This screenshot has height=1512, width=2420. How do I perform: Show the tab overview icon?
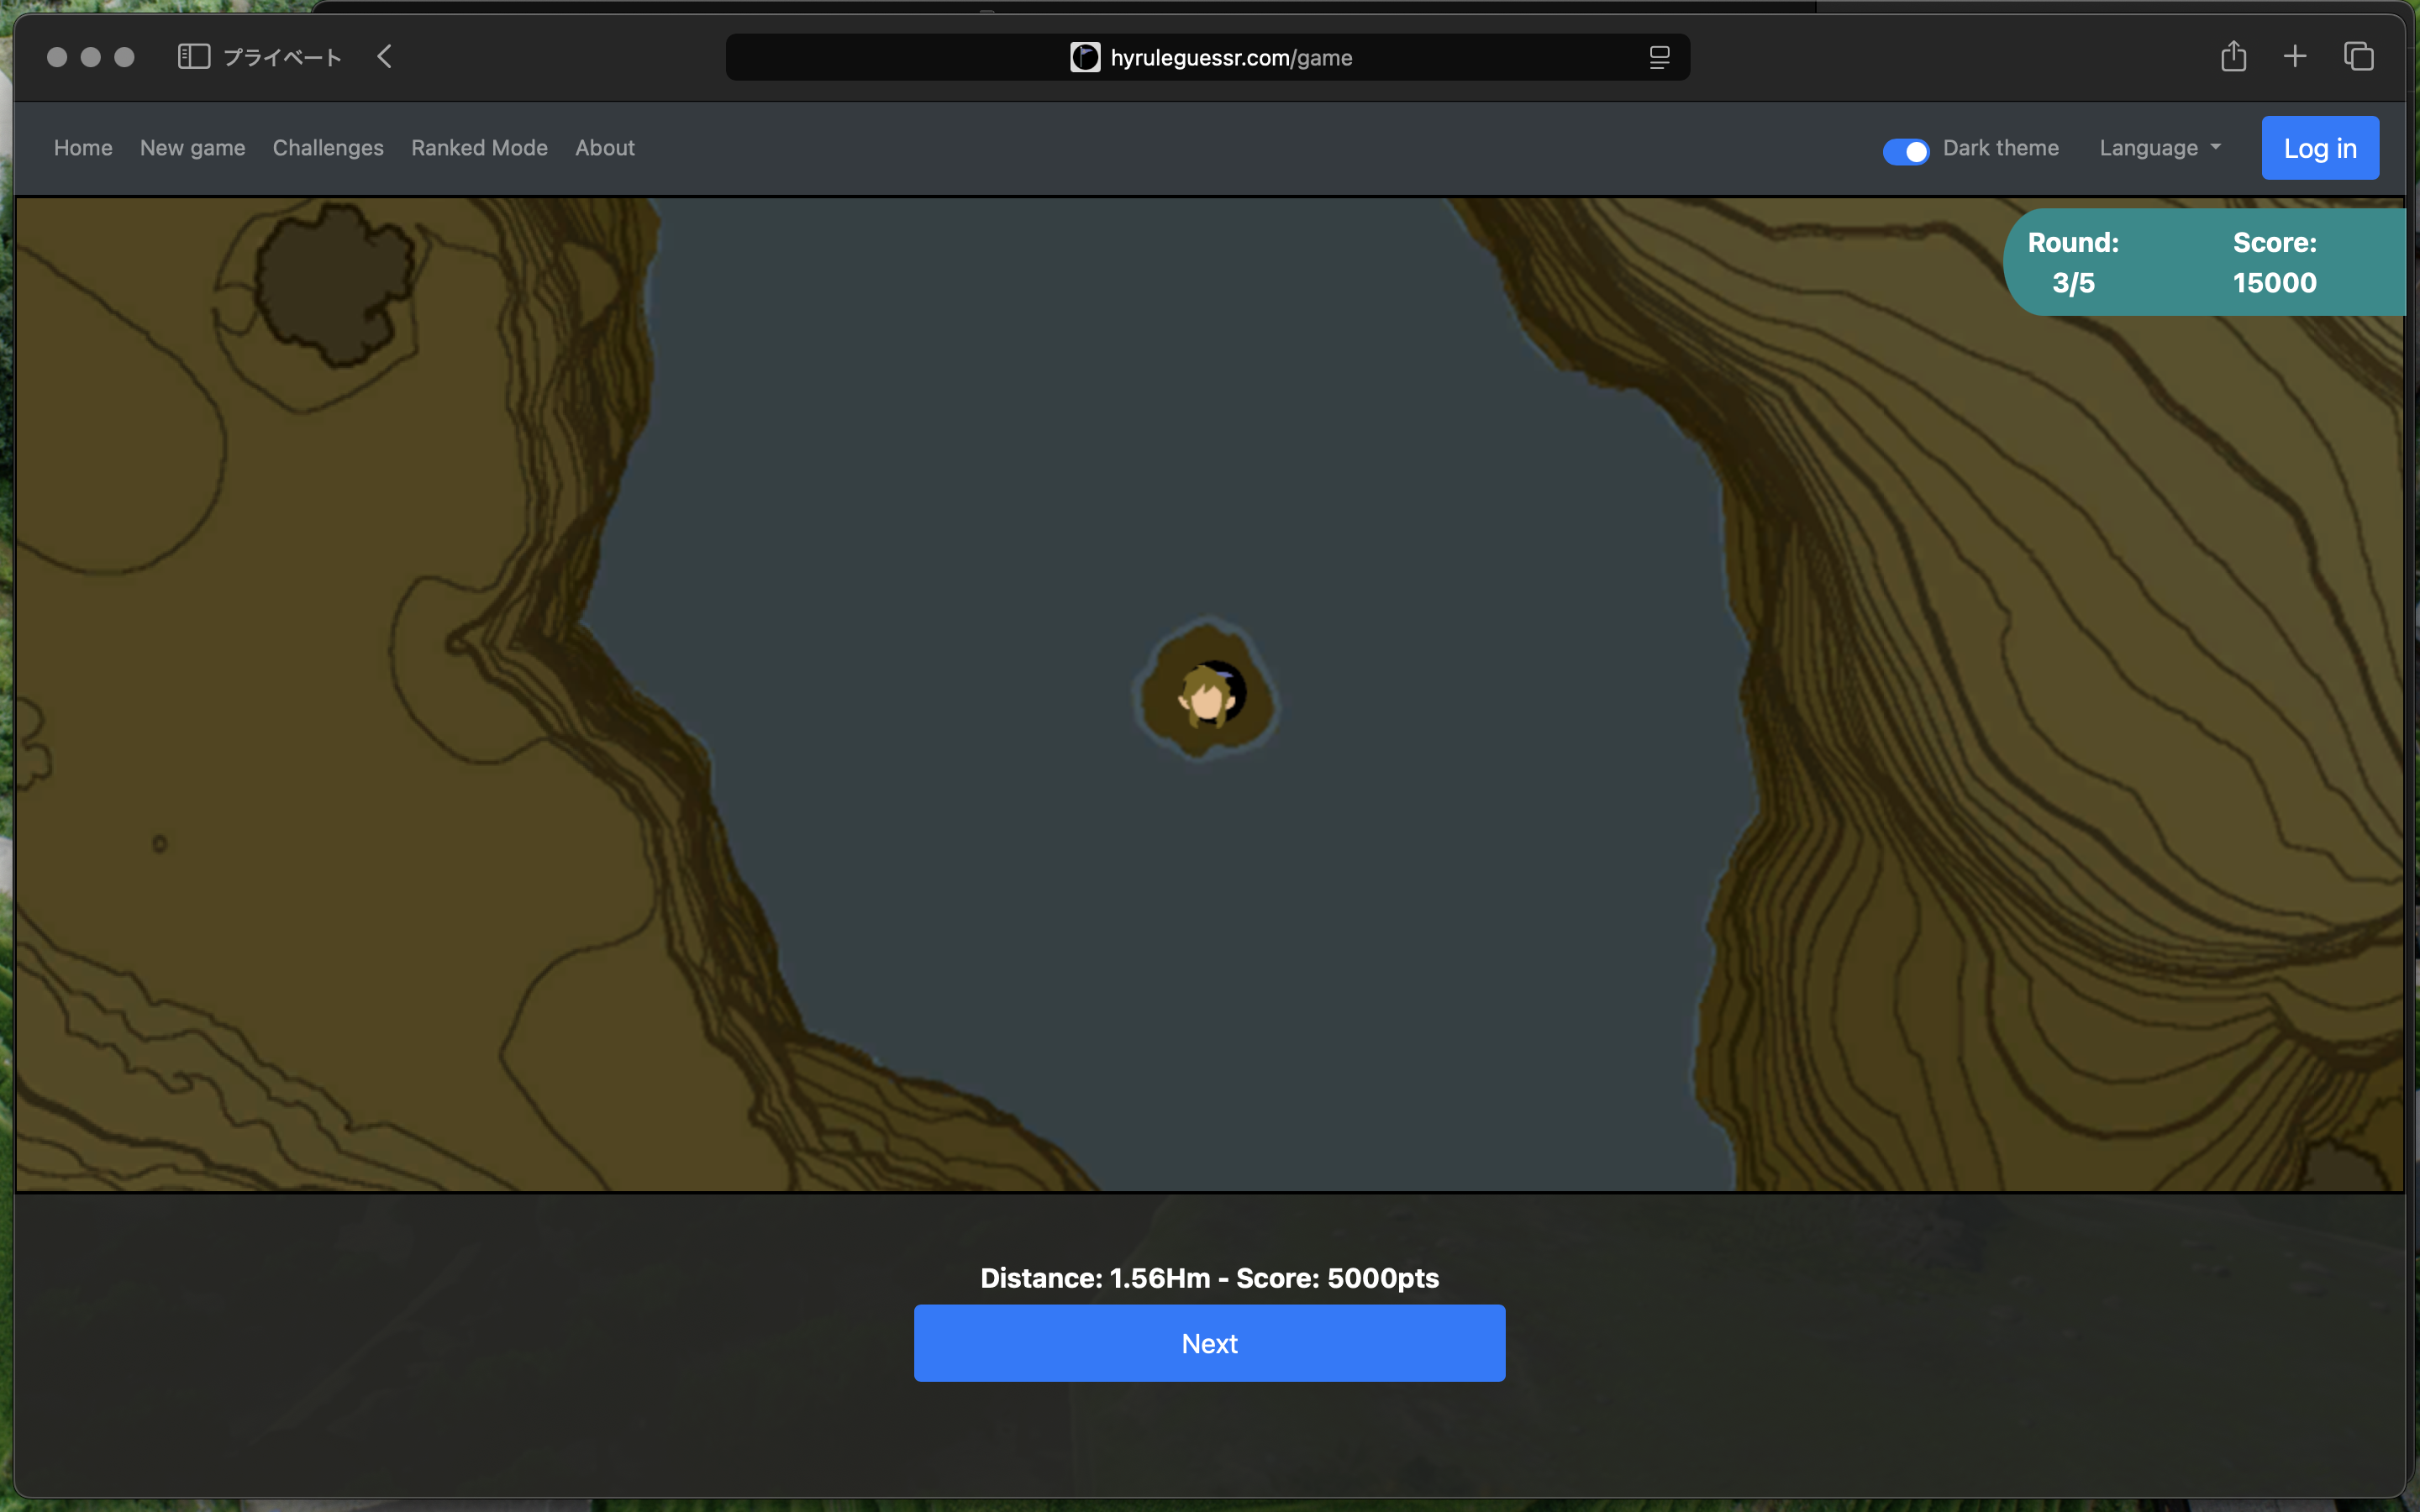click(x=2358, y=57)
